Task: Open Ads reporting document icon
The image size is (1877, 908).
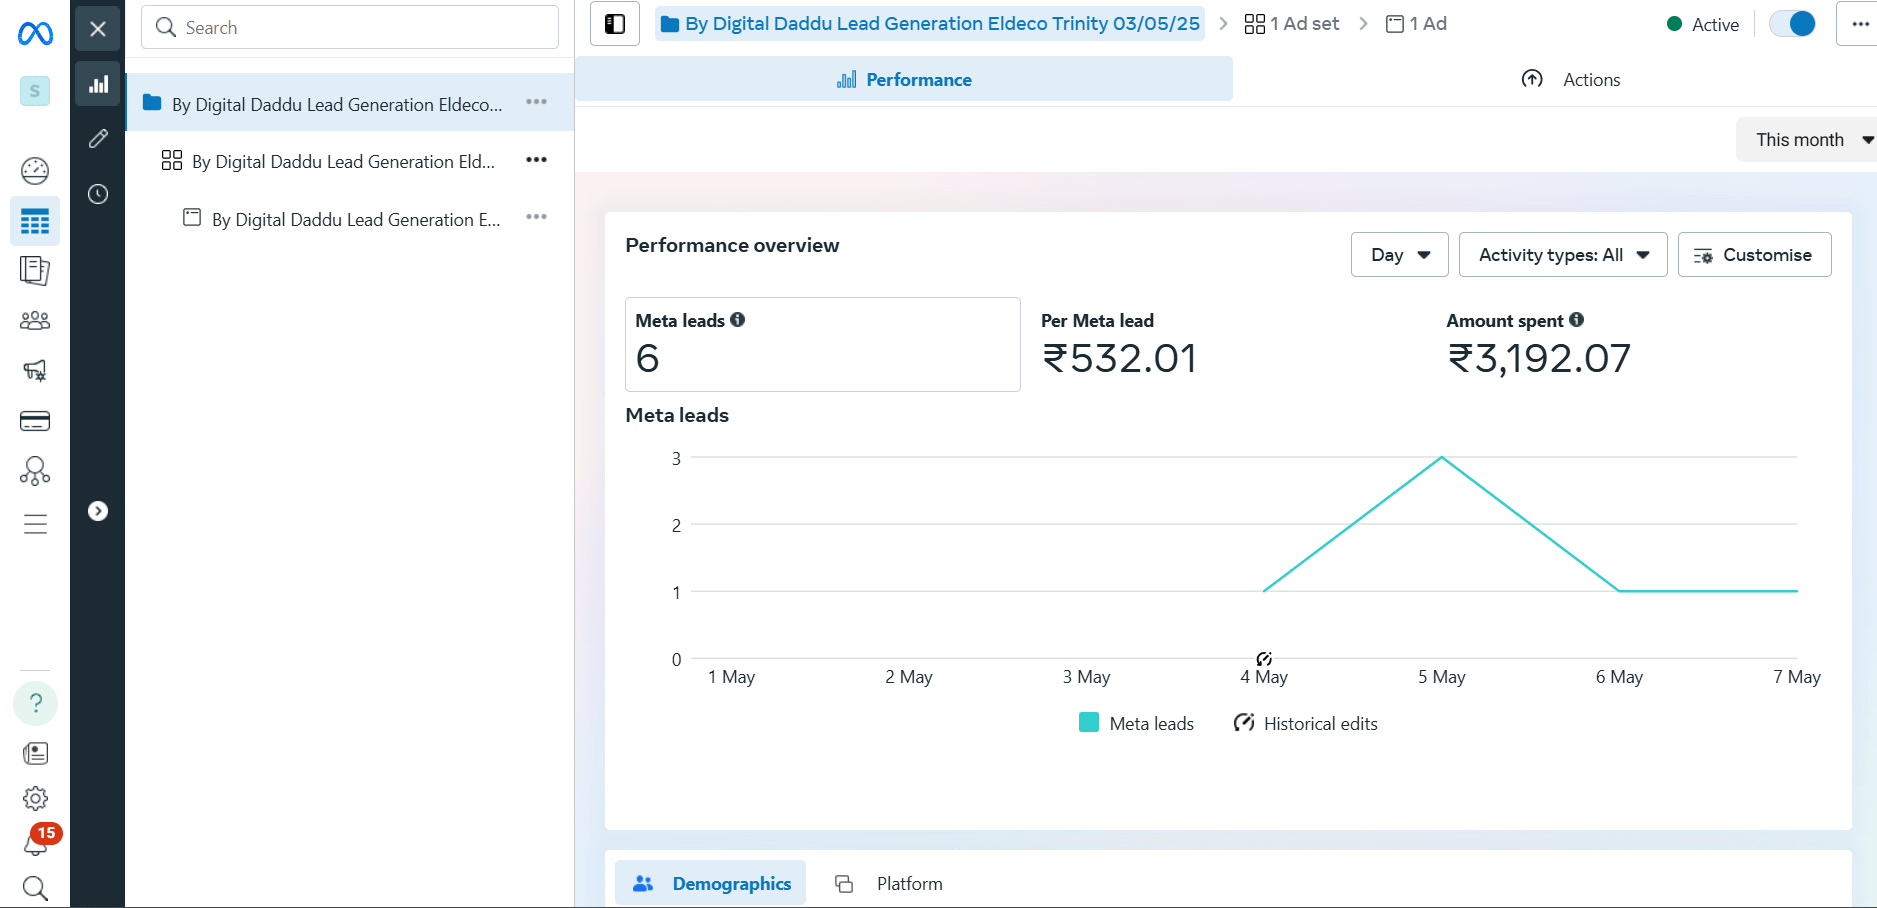Action: (x=35, y=270)
